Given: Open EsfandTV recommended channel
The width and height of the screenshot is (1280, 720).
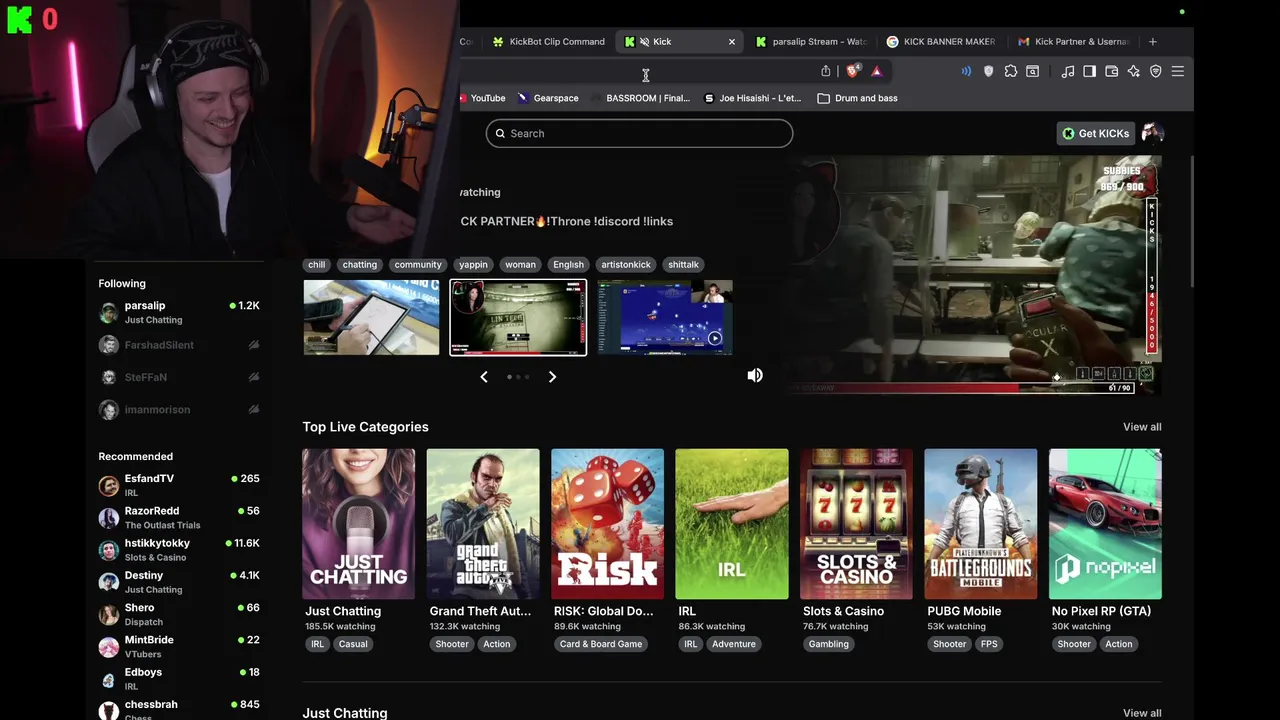Looking at the screenshot, I should 179,485.
